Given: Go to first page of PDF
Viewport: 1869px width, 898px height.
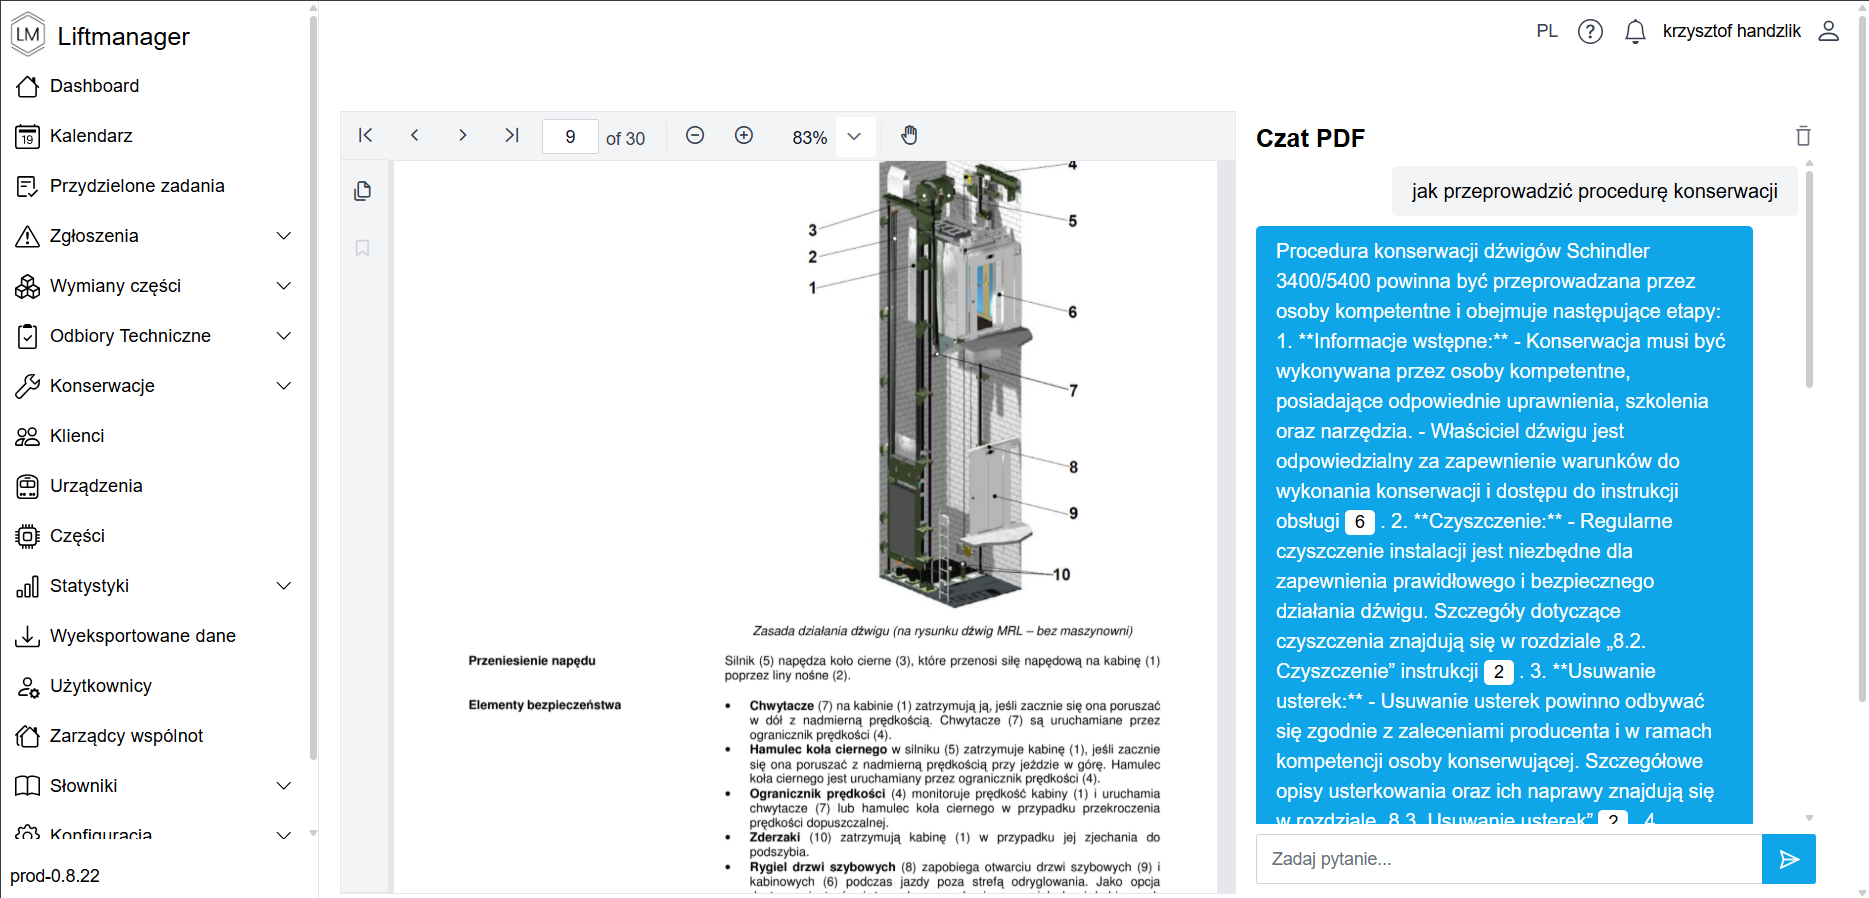Looking at the screenshot, I should [366, 136].
